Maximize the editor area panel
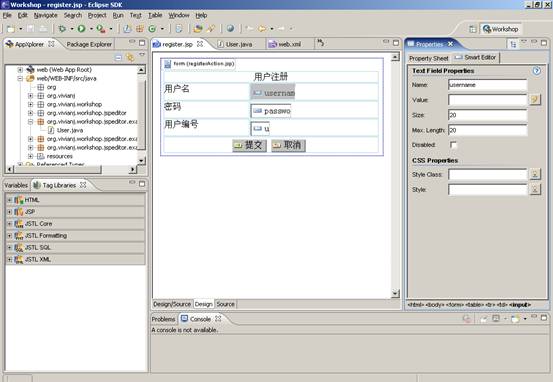The image size is (553, 382). (x=396, y=43)
